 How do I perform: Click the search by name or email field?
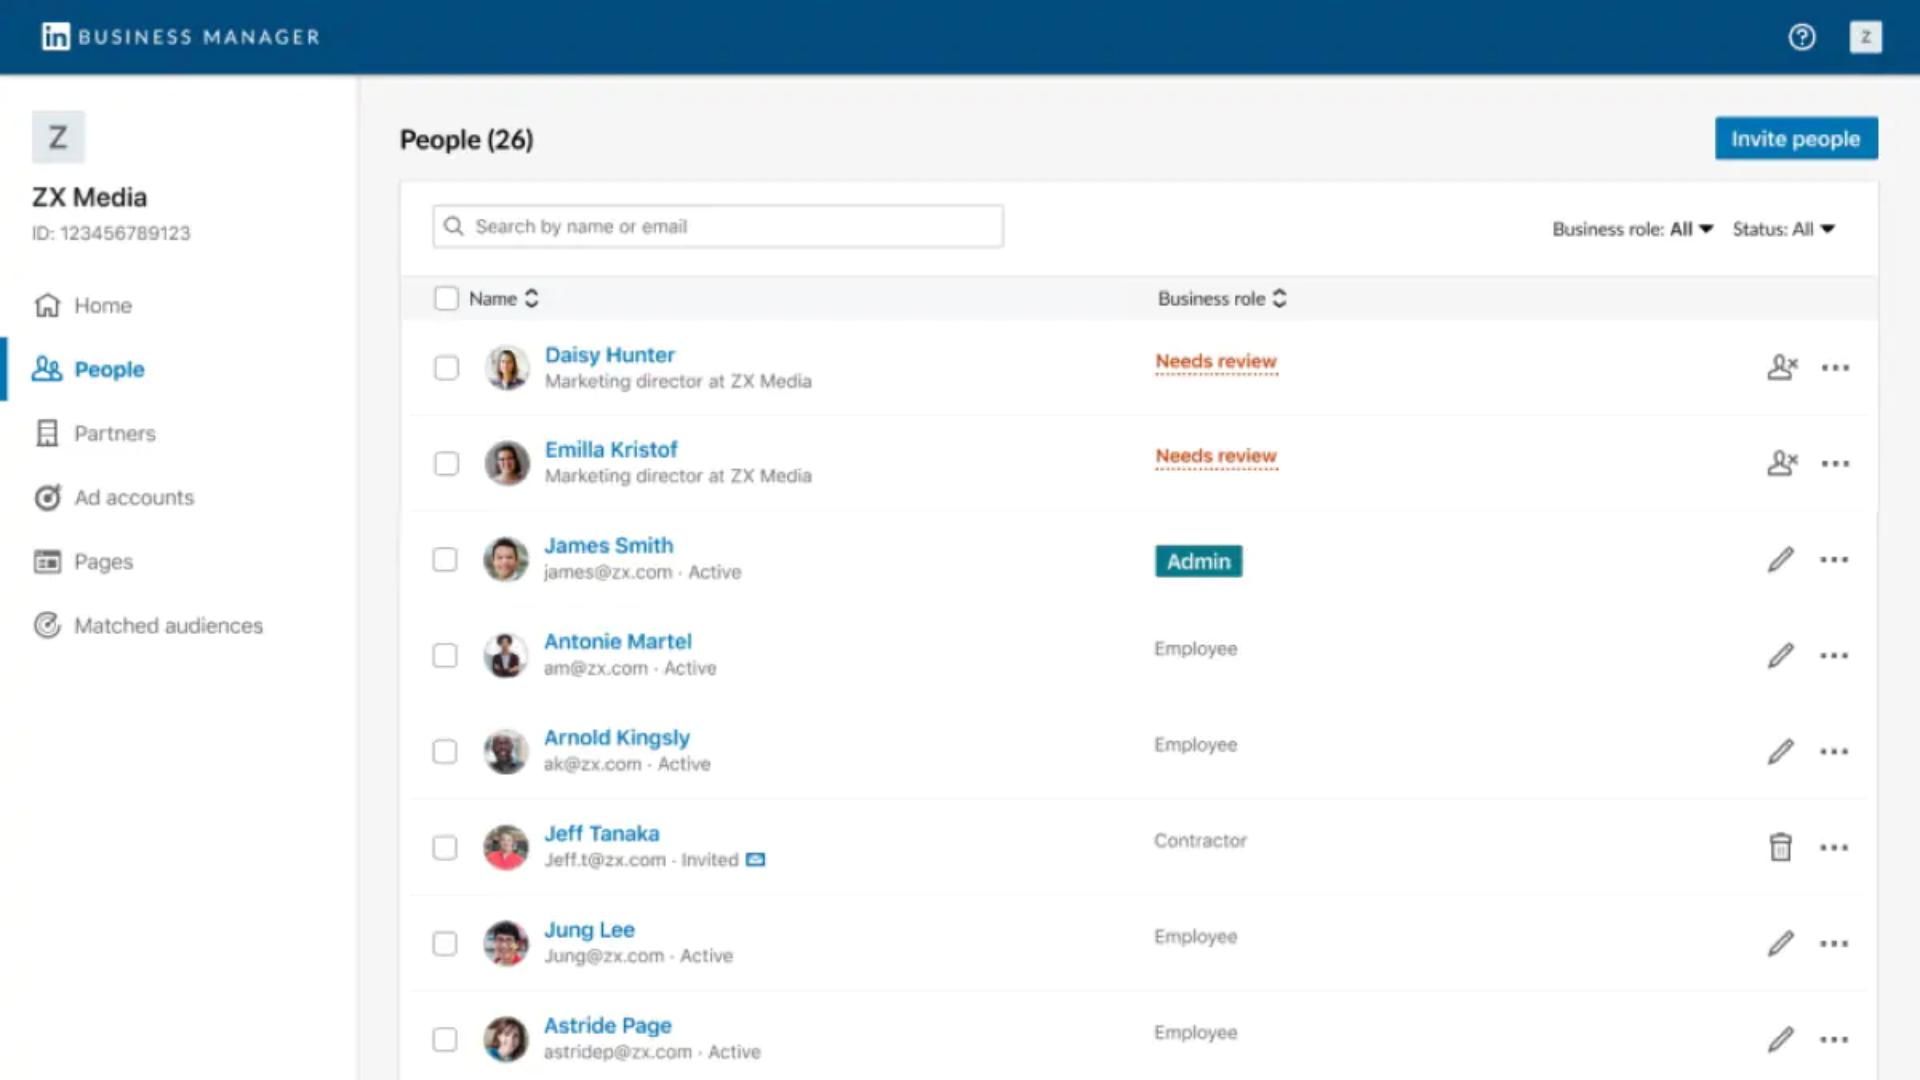718,226
